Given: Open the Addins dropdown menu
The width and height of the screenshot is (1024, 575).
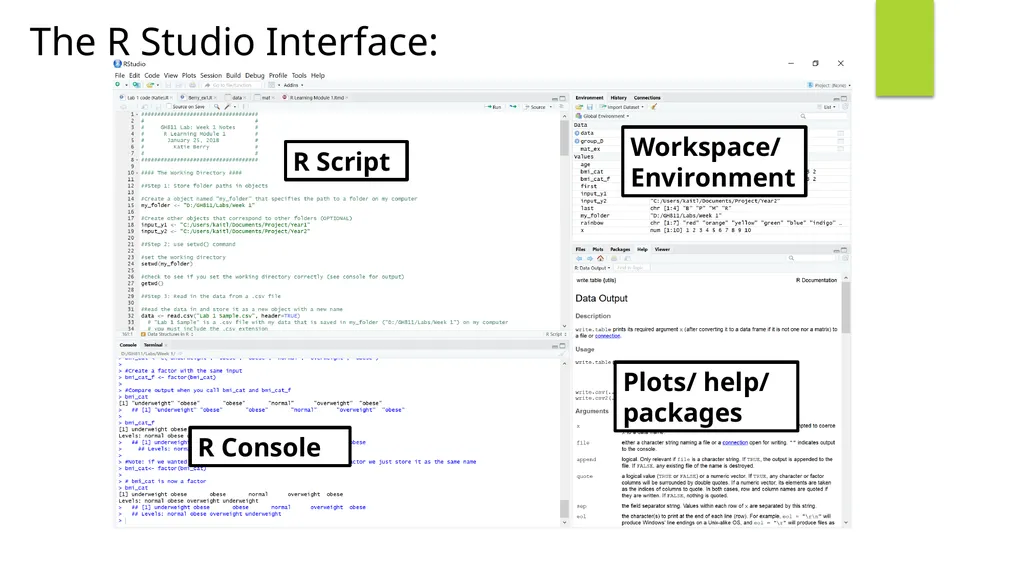Looking at the screenshot, I should click(293, 85).
